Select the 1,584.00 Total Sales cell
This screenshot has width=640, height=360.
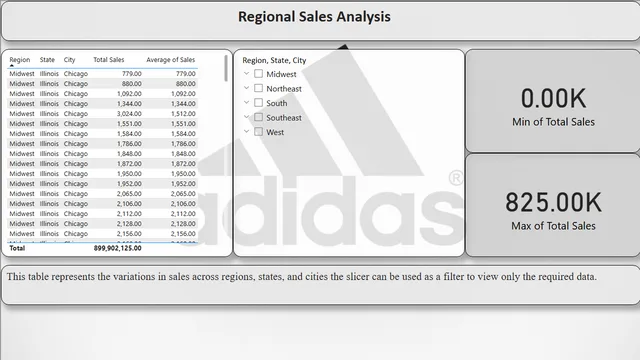129,134
